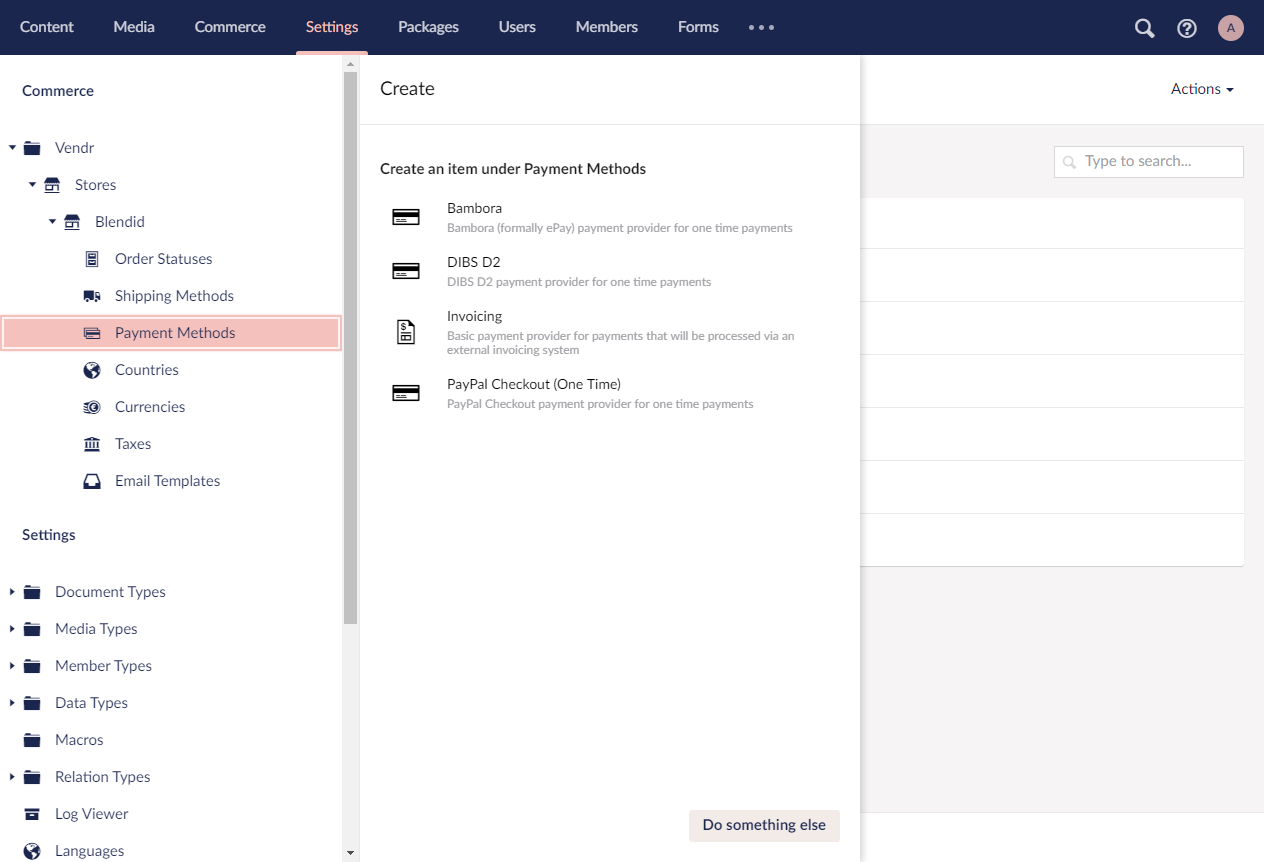Click the Currencies coins icon
Screen dimensions: 1264x862
click(x=92, y=407)
